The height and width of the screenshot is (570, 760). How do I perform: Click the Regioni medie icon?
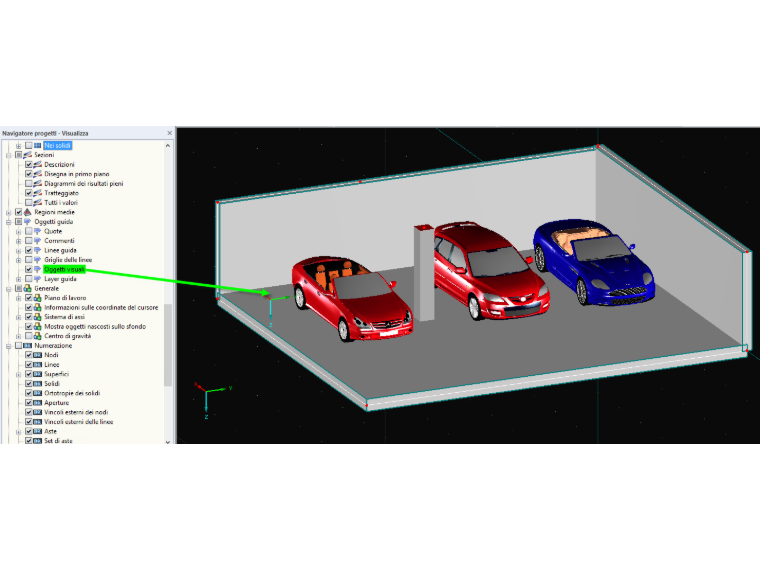coord(28,212)
